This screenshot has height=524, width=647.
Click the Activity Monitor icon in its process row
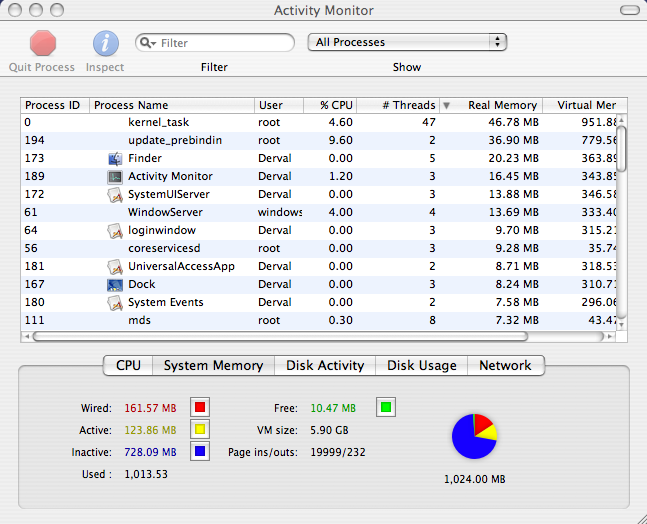click(x=115, y=177)
